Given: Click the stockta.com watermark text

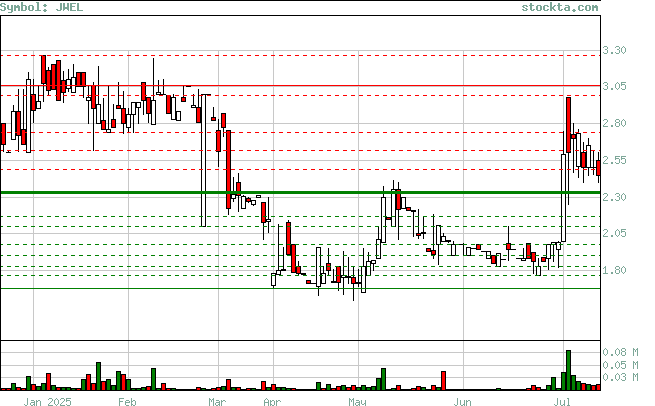Looking at the screenshot, I should [x=560, y=7].
